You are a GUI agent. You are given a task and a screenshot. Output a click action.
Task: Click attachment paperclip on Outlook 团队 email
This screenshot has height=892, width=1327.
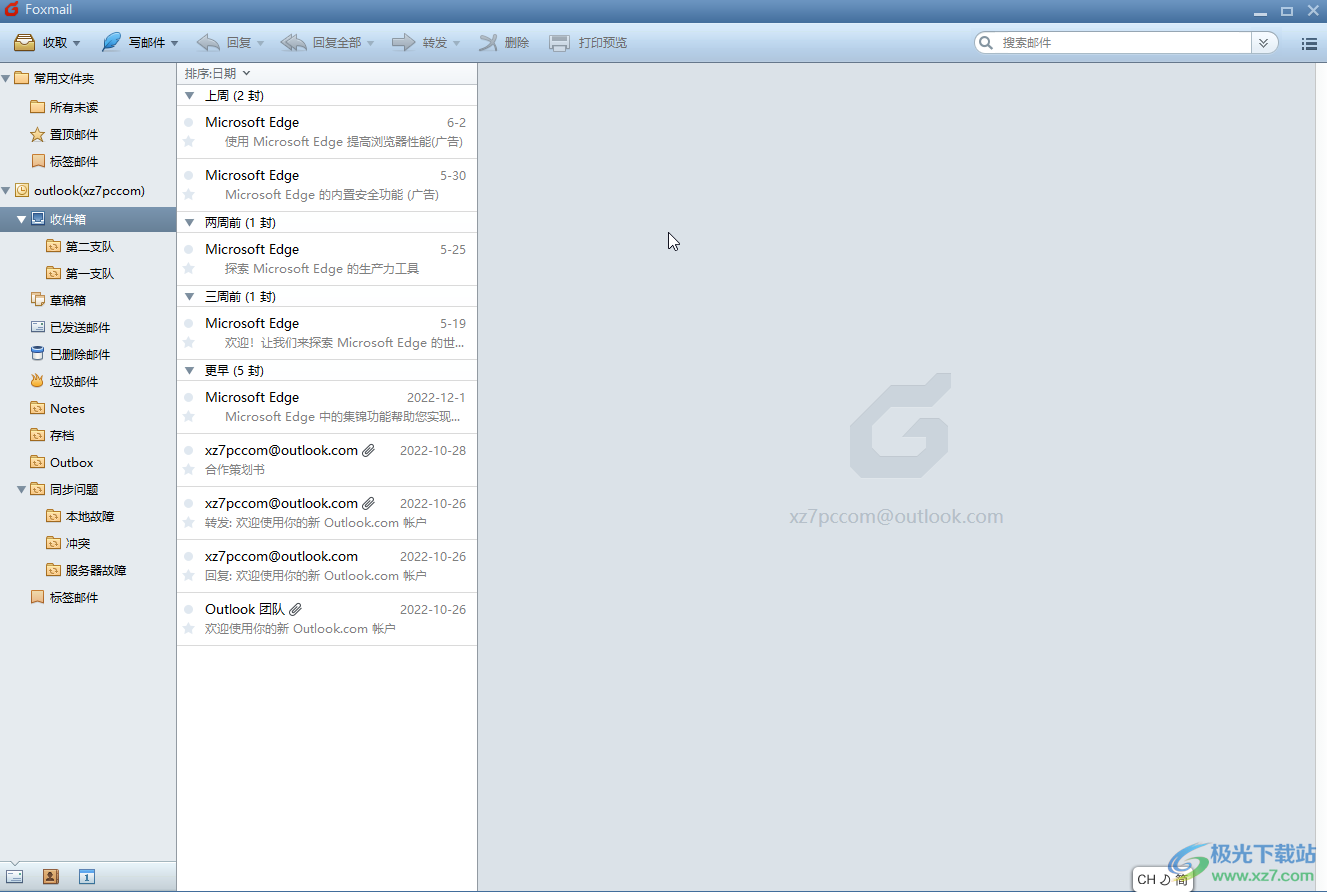click(295, 610)
